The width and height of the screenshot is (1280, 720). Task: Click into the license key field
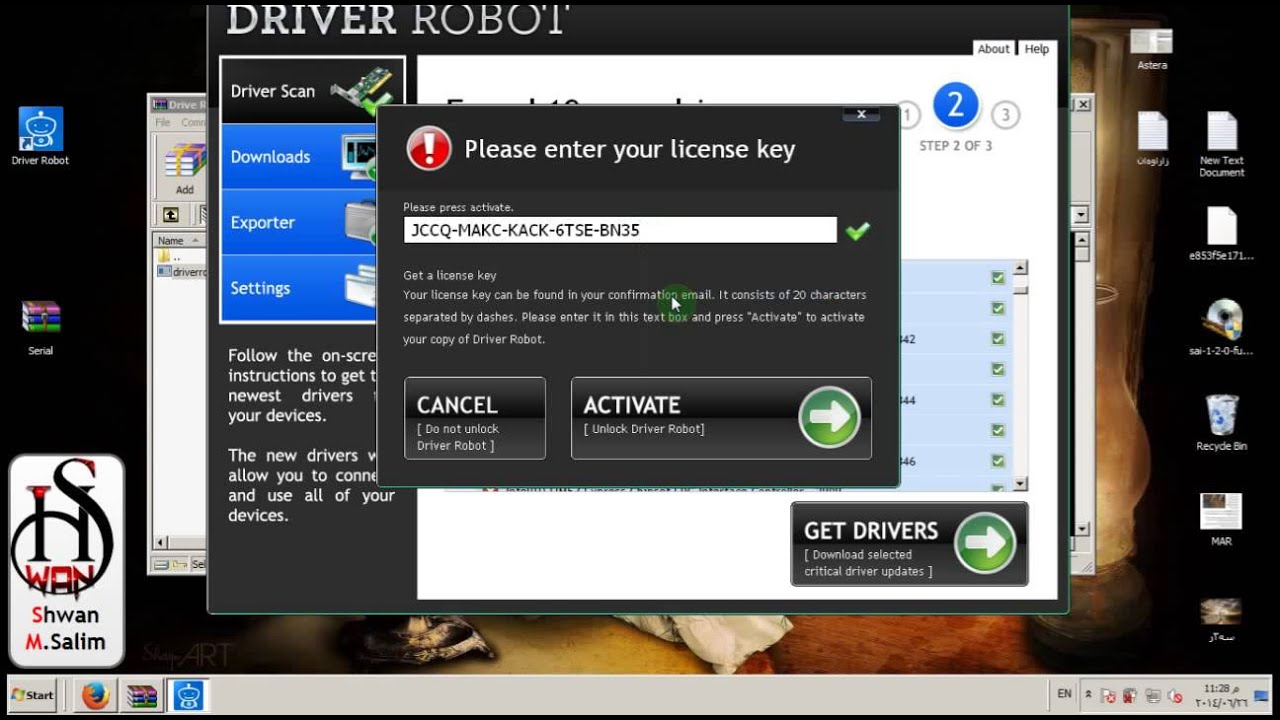(620, 230)
